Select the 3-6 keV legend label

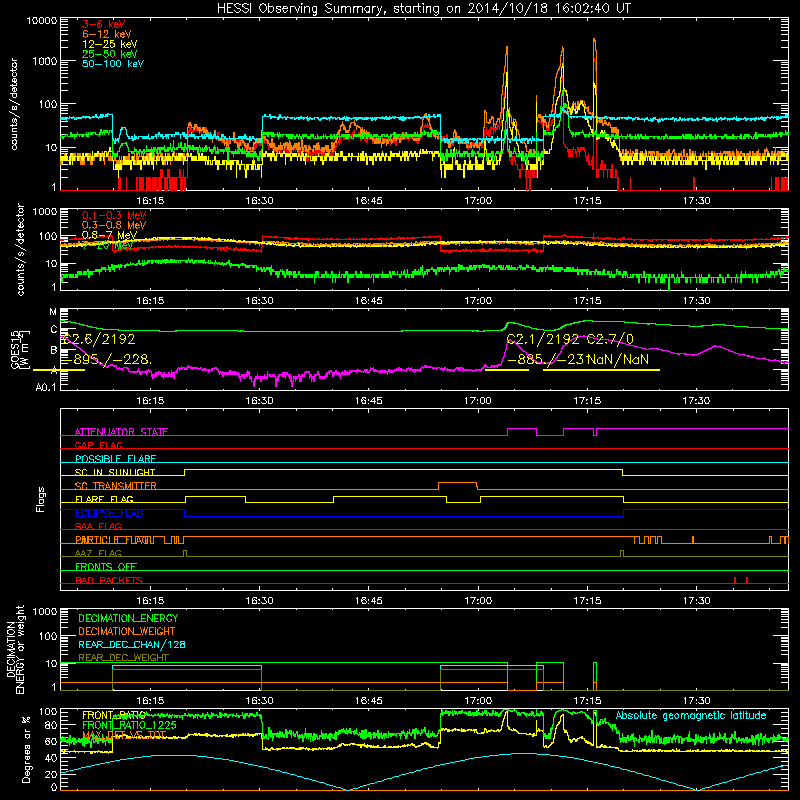pos(104,24)
